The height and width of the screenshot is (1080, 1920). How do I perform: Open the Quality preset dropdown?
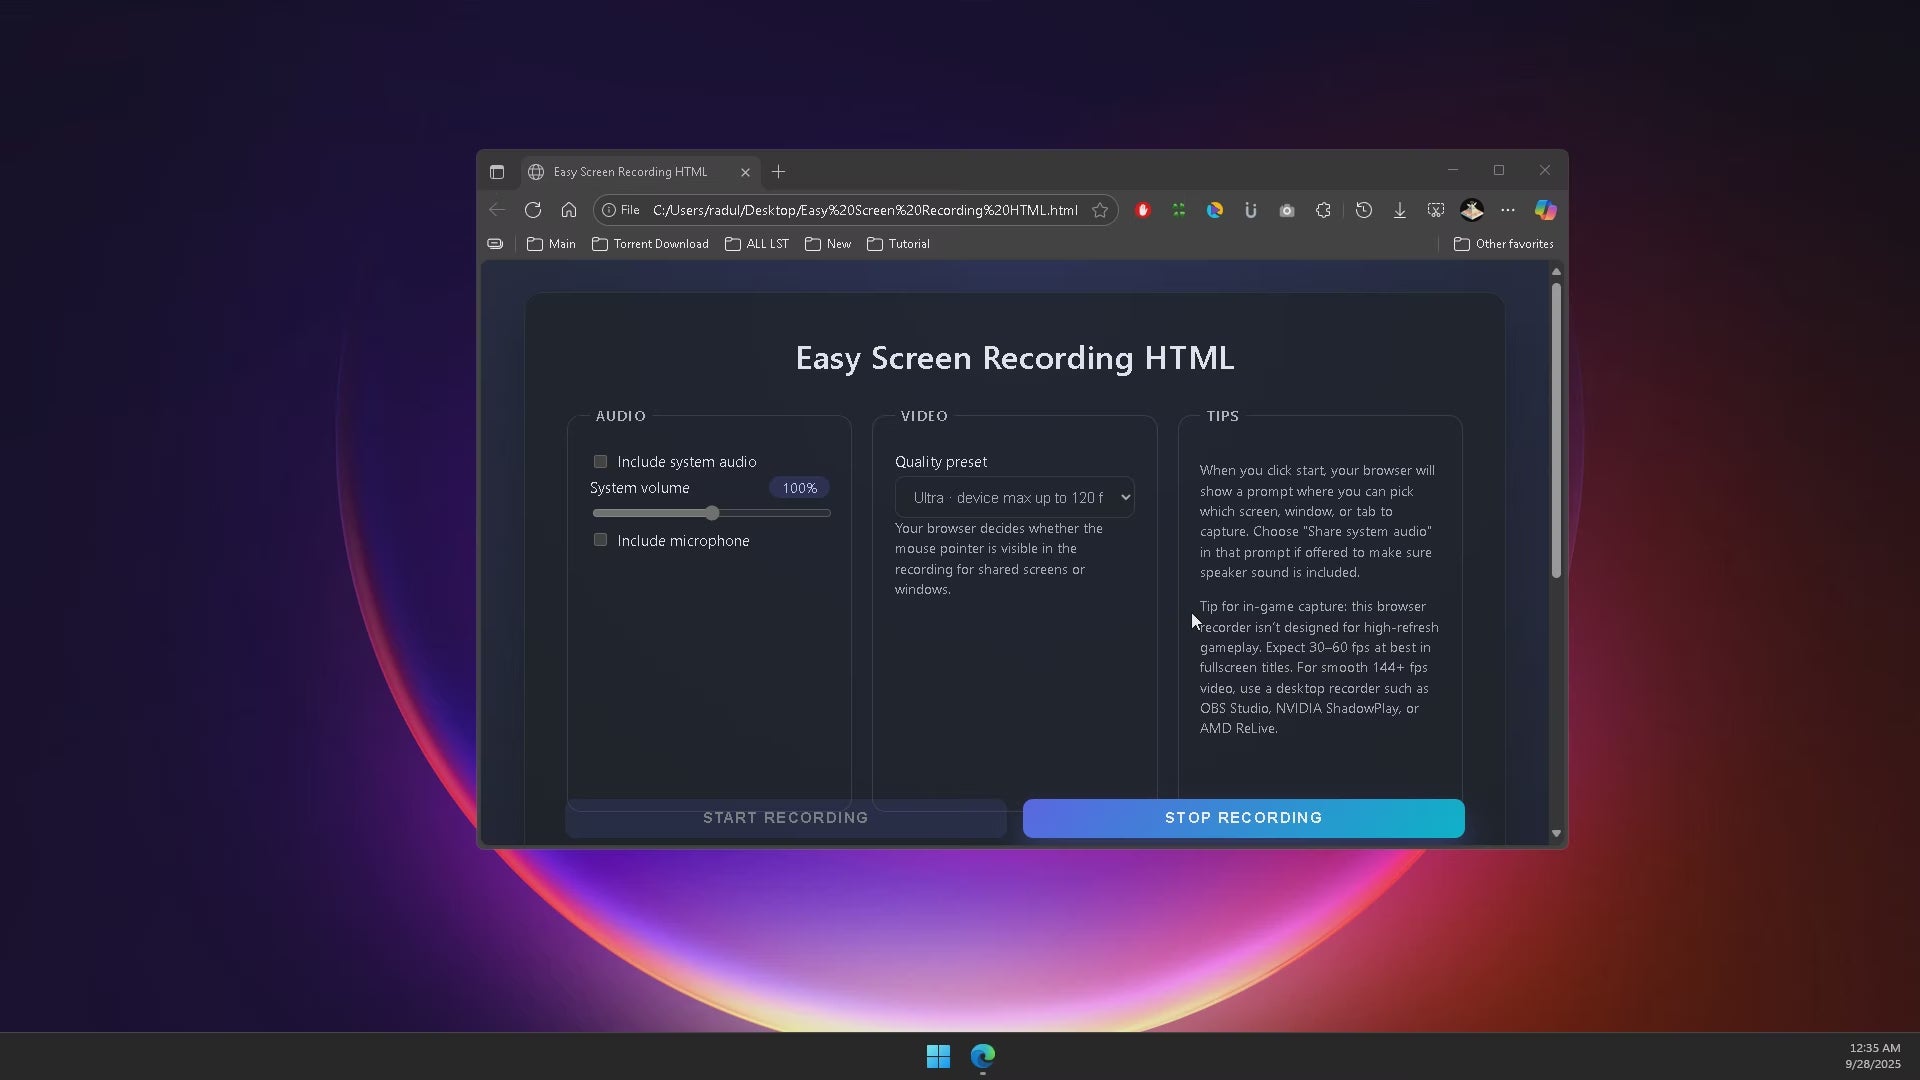pyautogui.click(x=1014, y=498)
